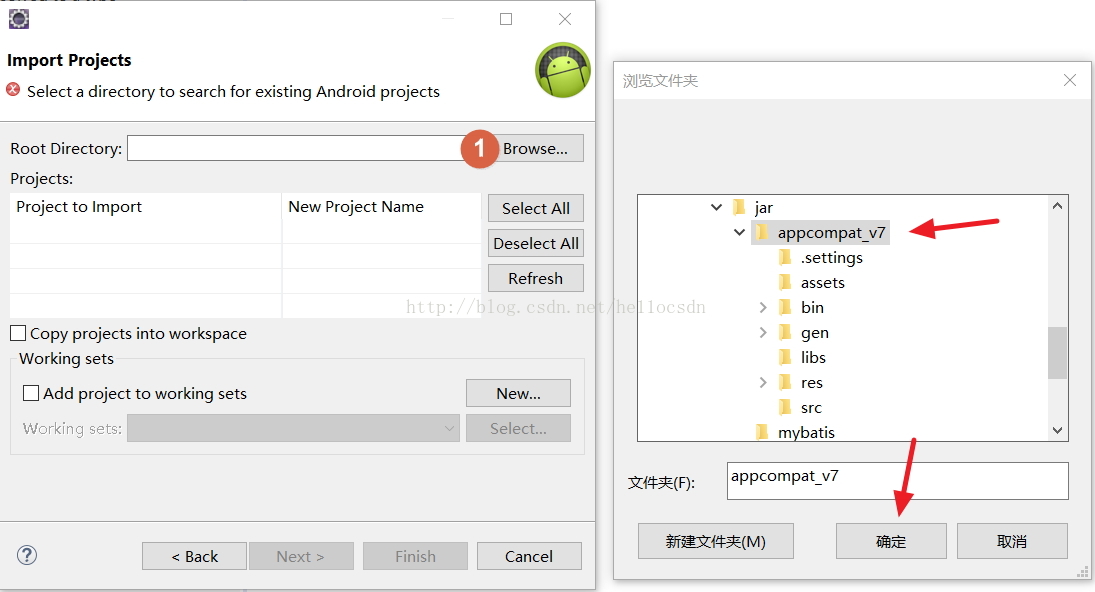
Task: Click the jar folder icon
Action: [739, 207]
